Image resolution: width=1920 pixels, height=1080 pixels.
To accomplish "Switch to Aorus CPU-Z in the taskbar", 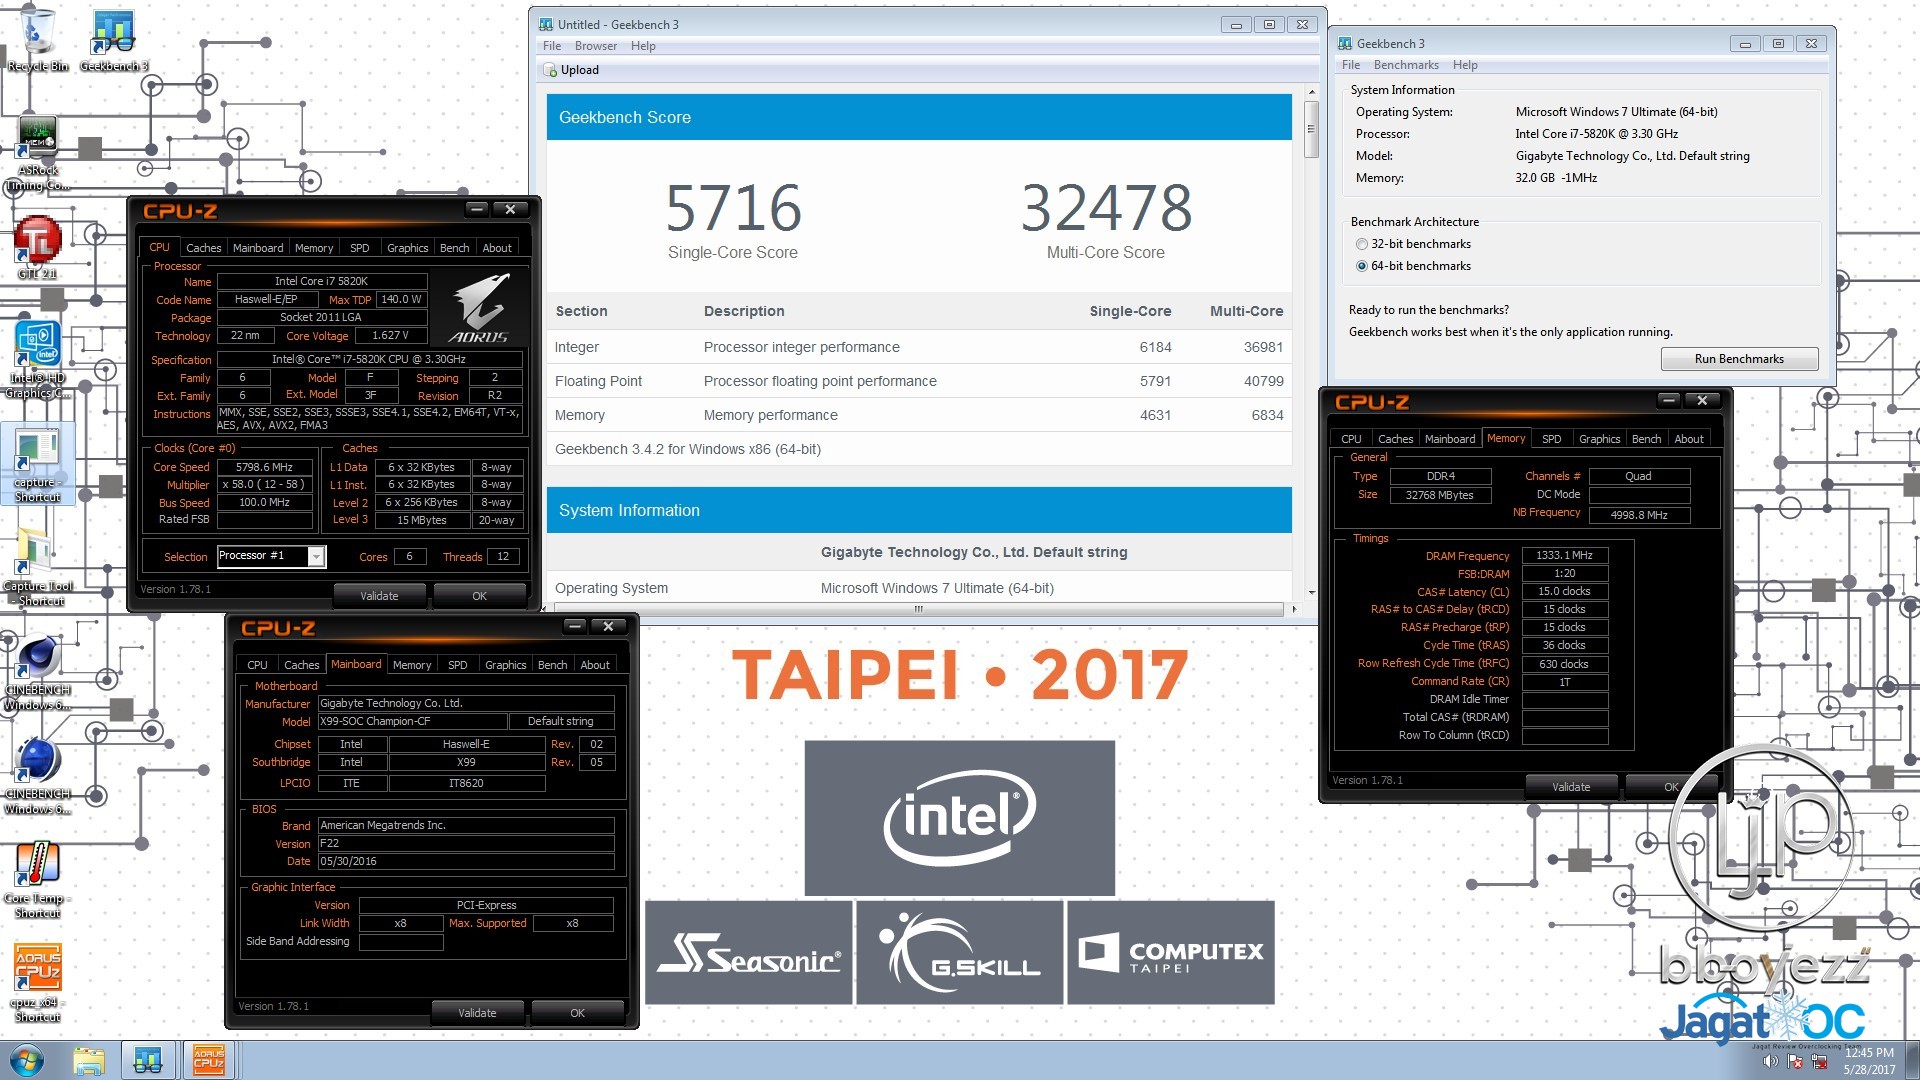I will point(208,1060).
